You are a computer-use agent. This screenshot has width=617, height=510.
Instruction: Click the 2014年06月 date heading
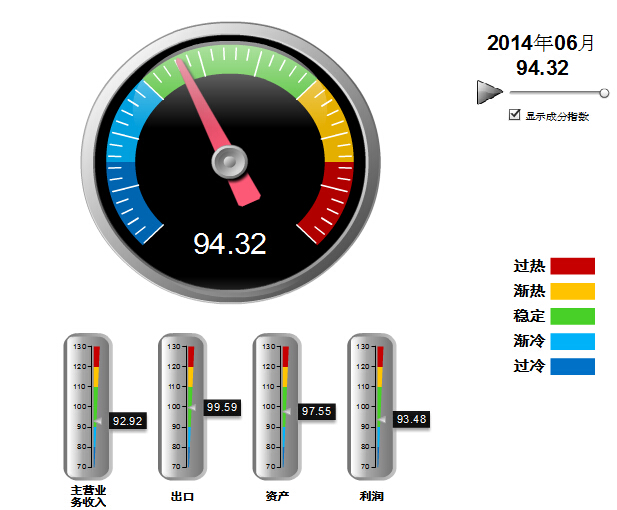point(541,43)
